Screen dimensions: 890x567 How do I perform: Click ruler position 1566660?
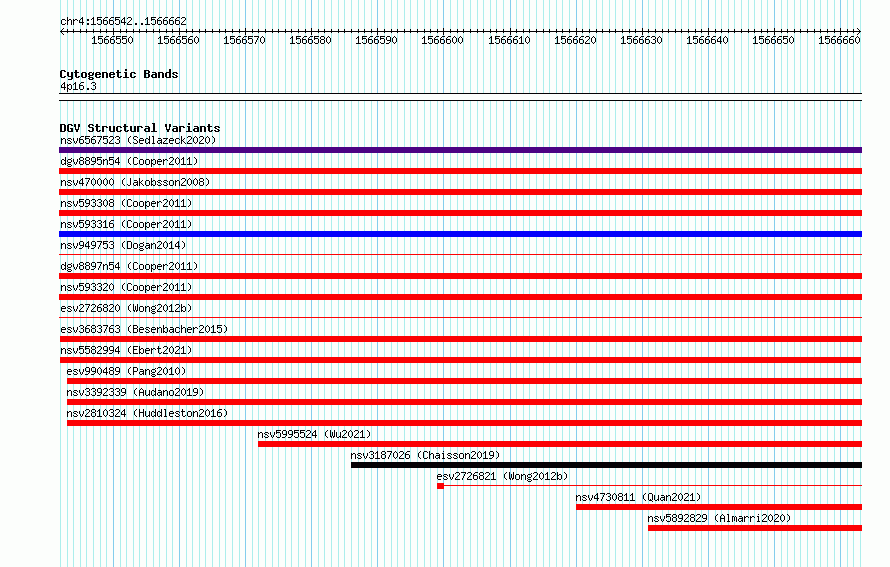839,40
